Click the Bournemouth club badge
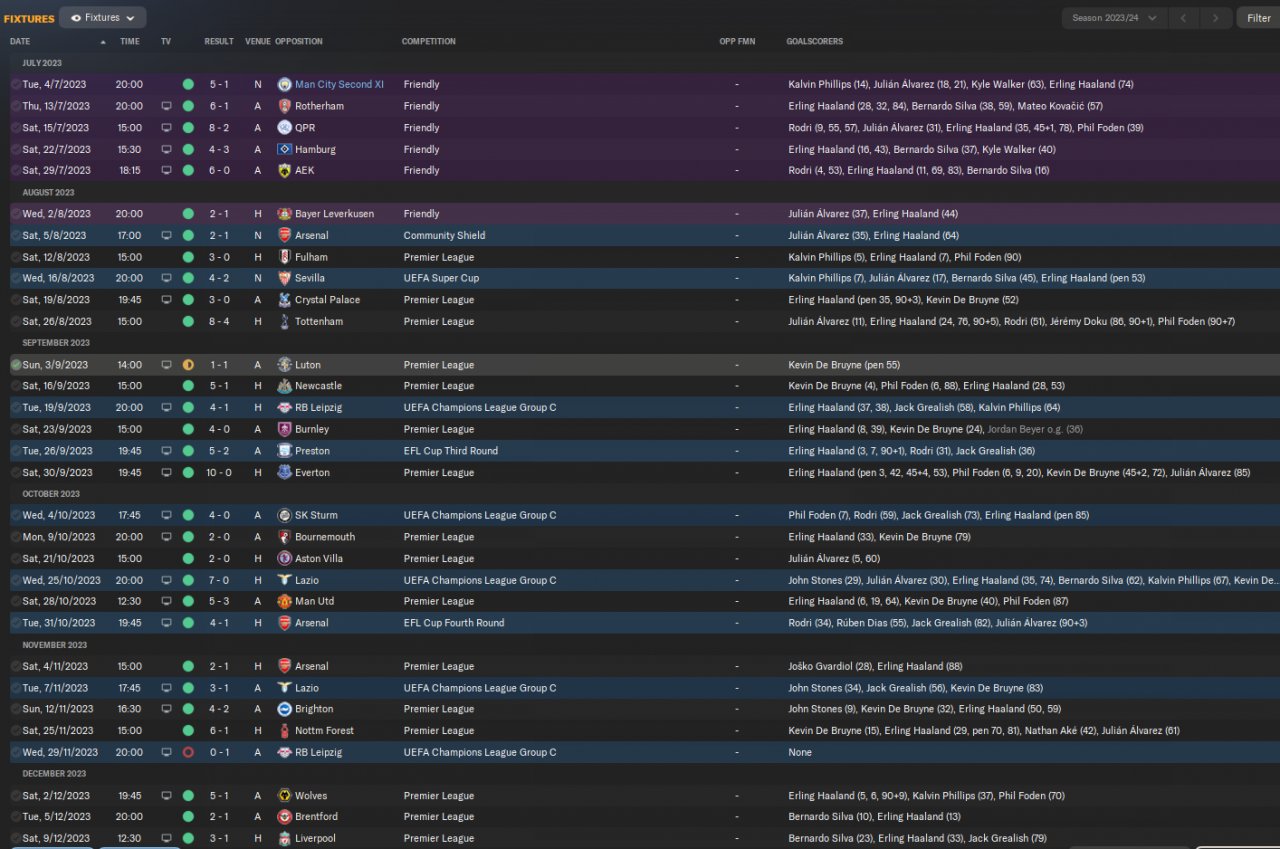The width and height of the screenshot is (1280, 849). (x=284, y=537)
